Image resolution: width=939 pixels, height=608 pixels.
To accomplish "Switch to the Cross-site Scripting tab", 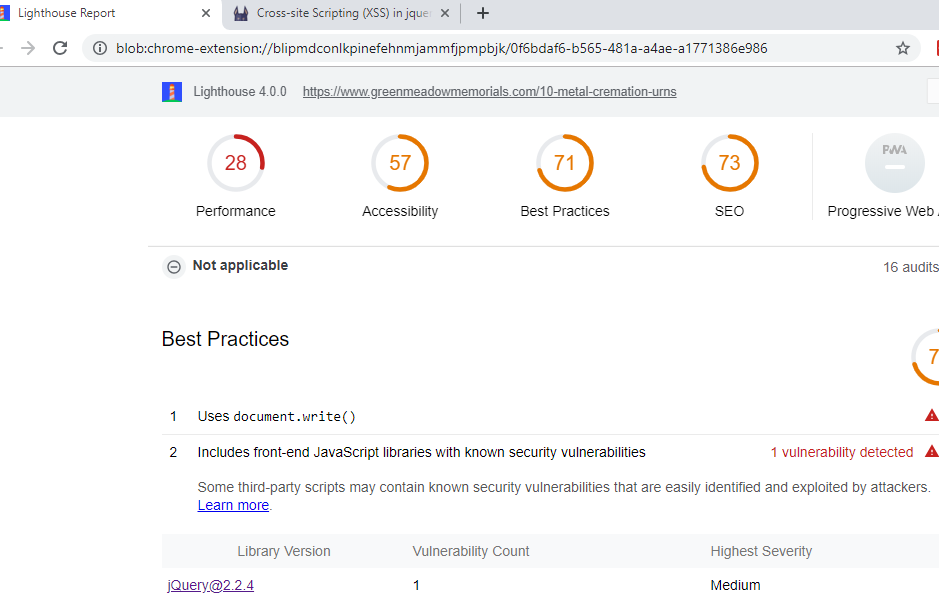I will point(340,14).
